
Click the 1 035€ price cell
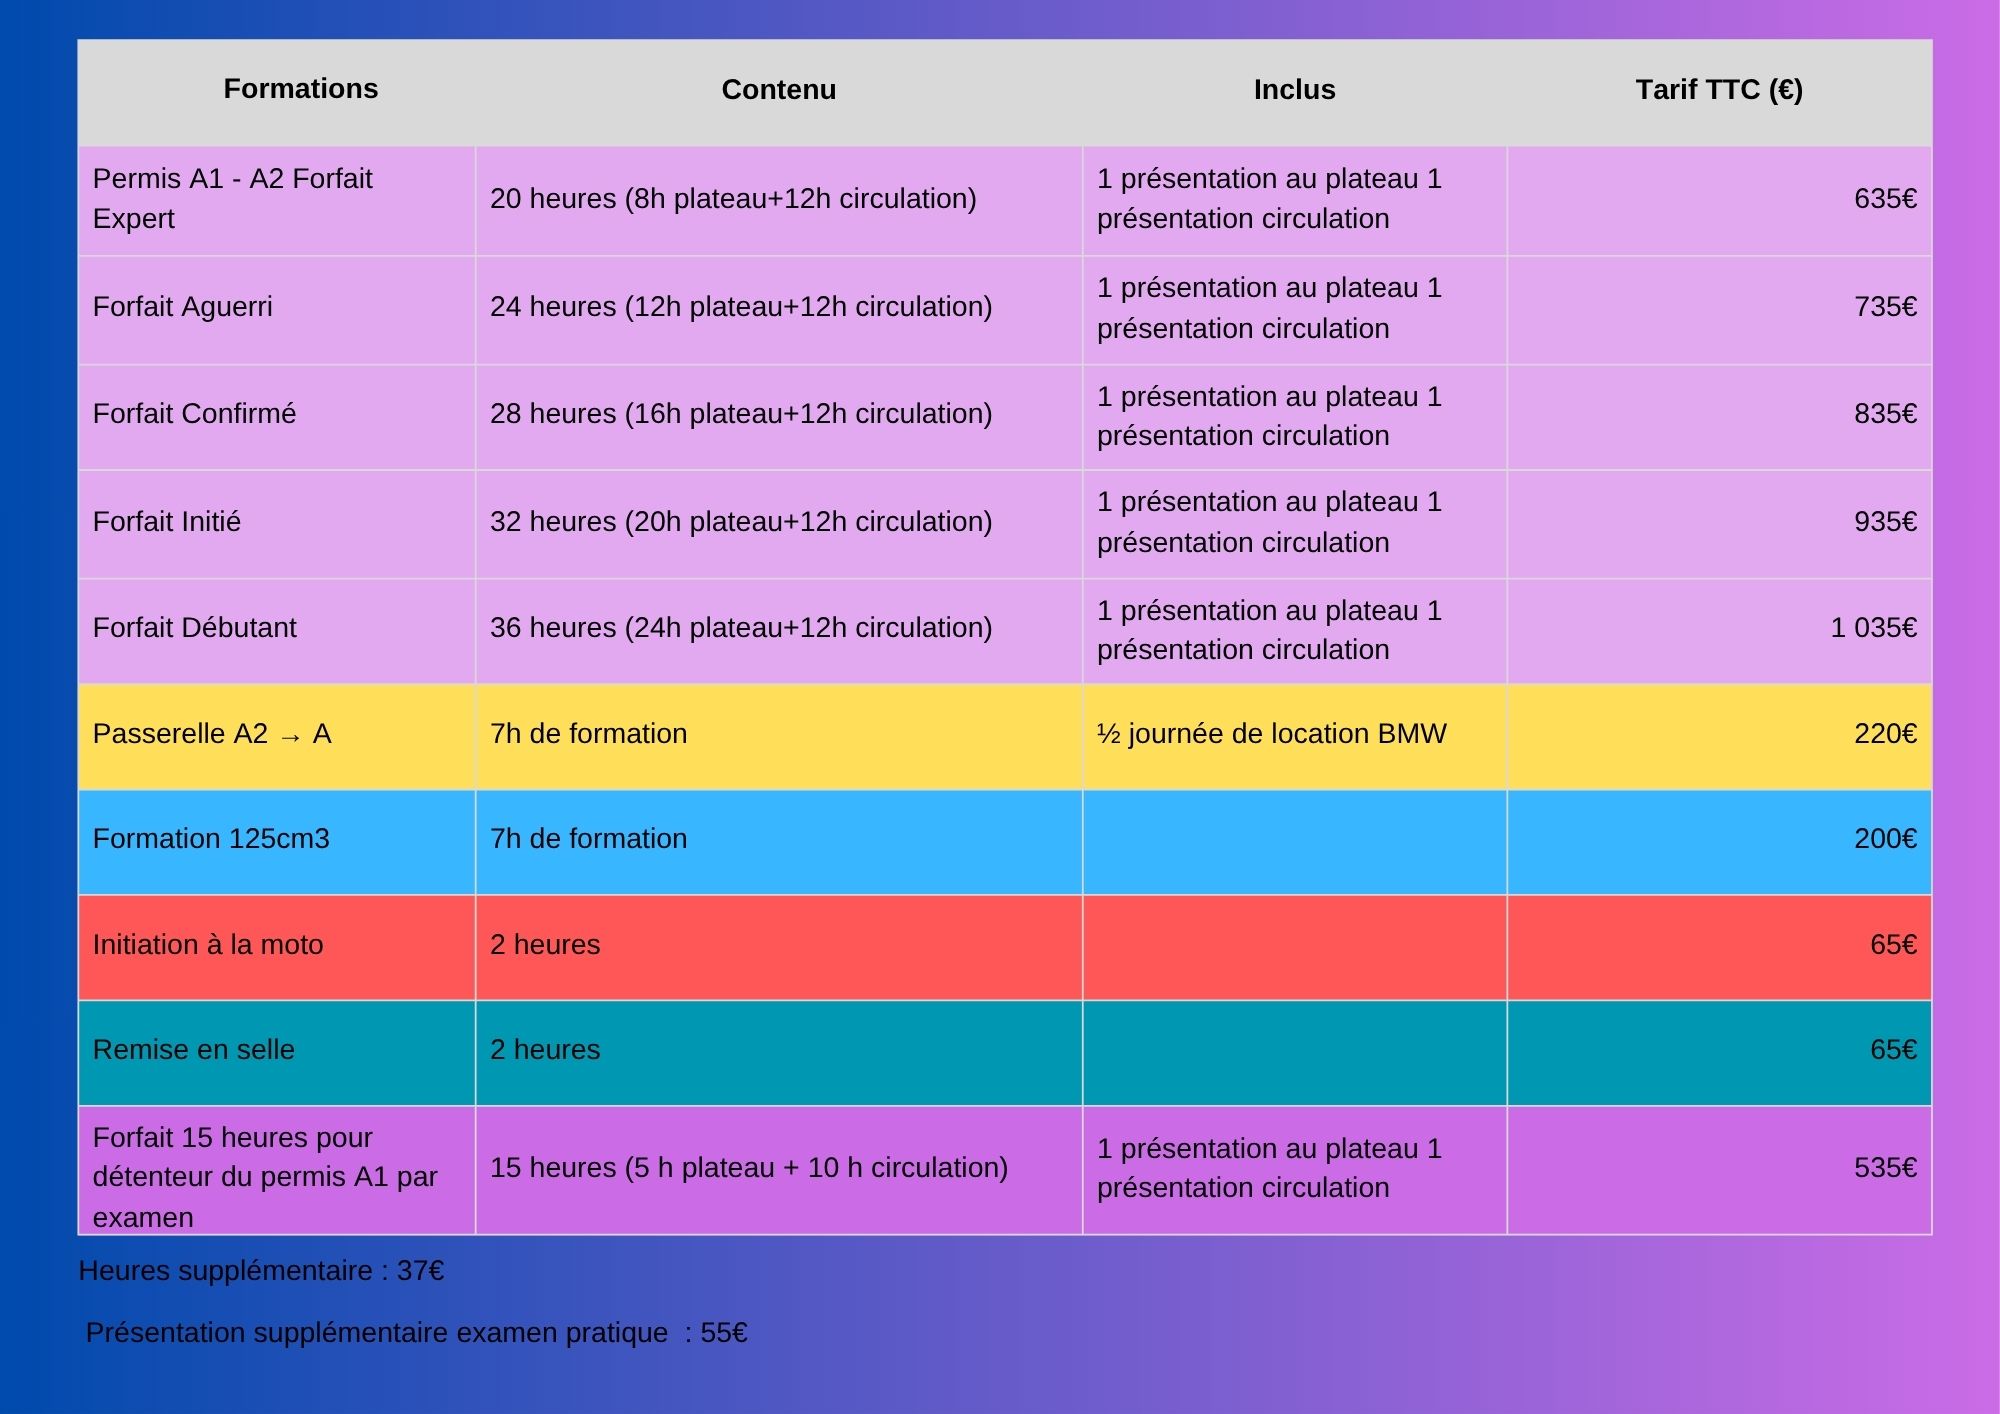[1872, 628]
